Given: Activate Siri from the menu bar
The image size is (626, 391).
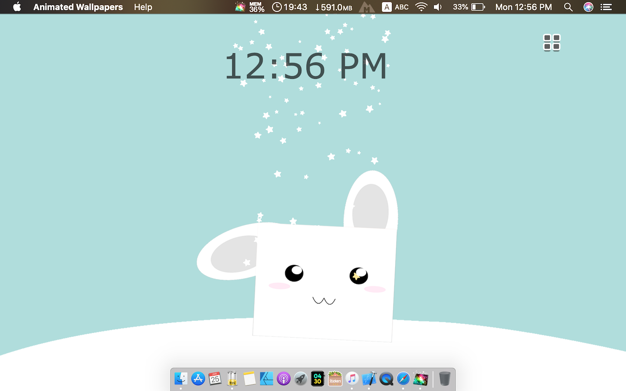Looking at the screenshot, I should tap(588, 7).
